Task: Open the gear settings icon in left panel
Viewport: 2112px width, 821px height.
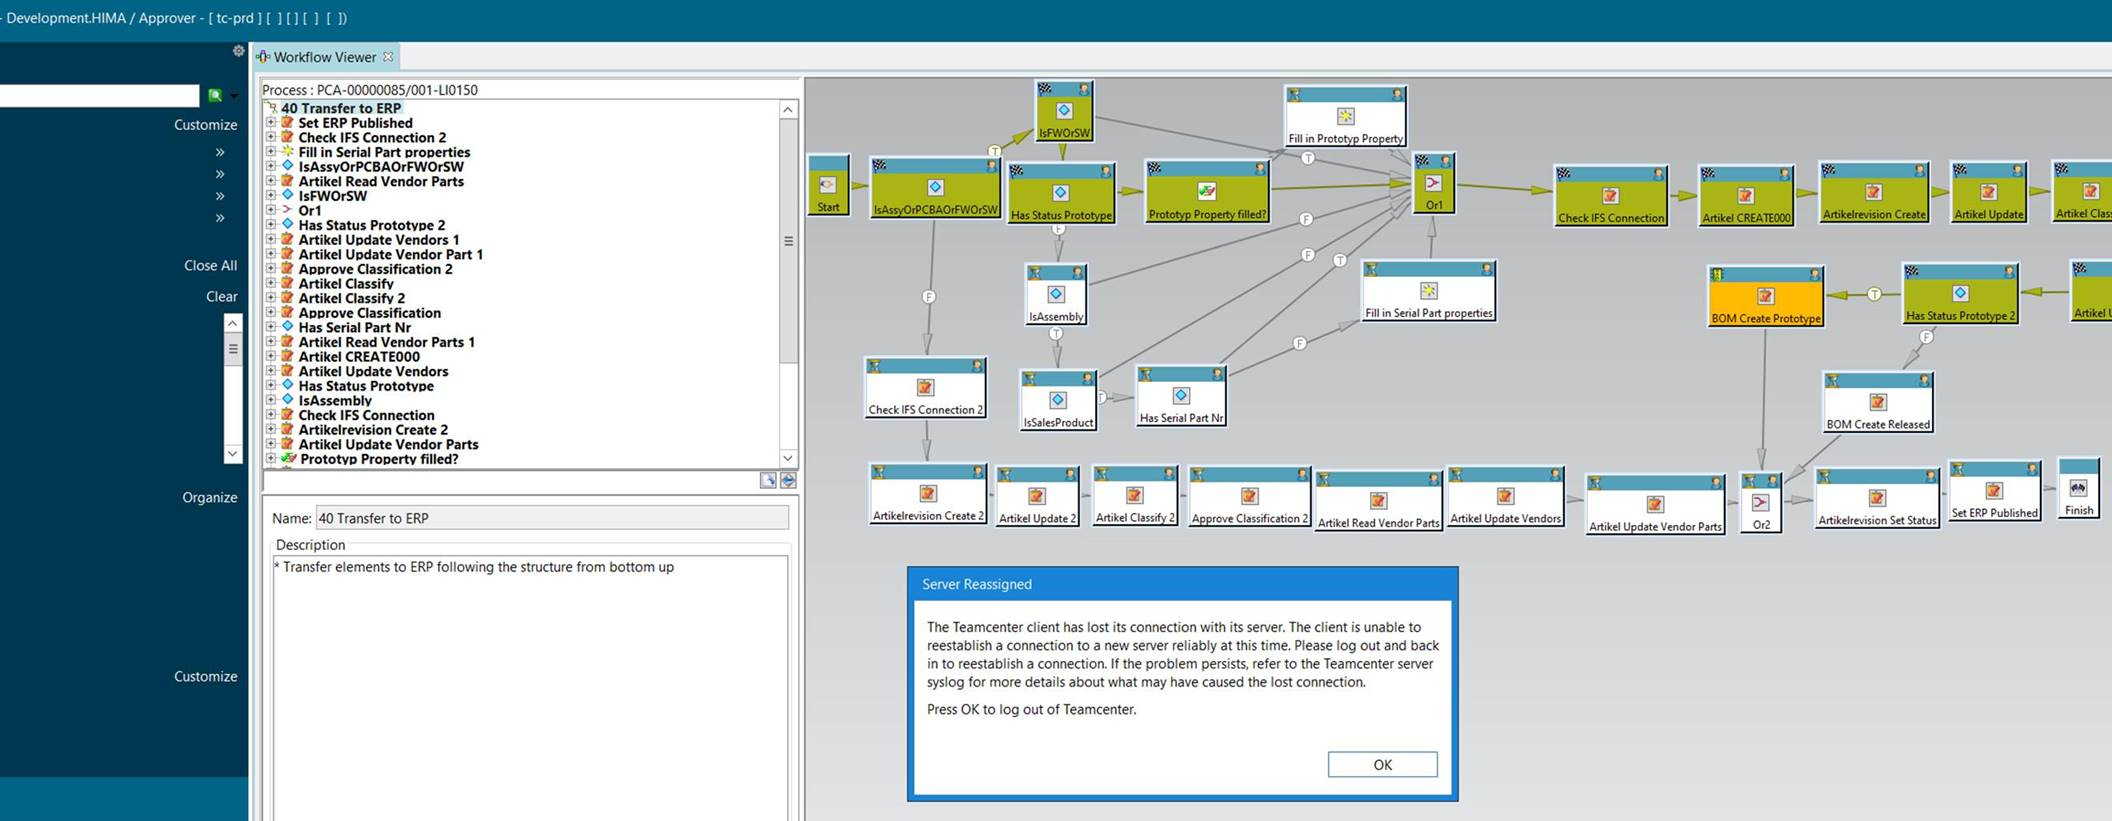Action: pos(238,51)
